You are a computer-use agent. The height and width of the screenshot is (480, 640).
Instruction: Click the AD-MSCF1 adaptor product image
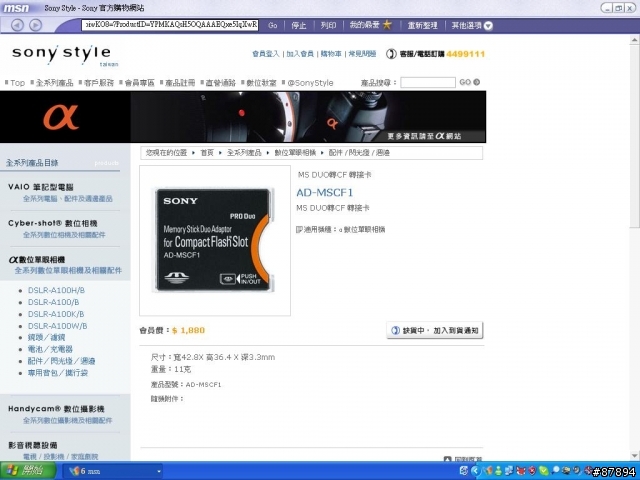[215, 240]
